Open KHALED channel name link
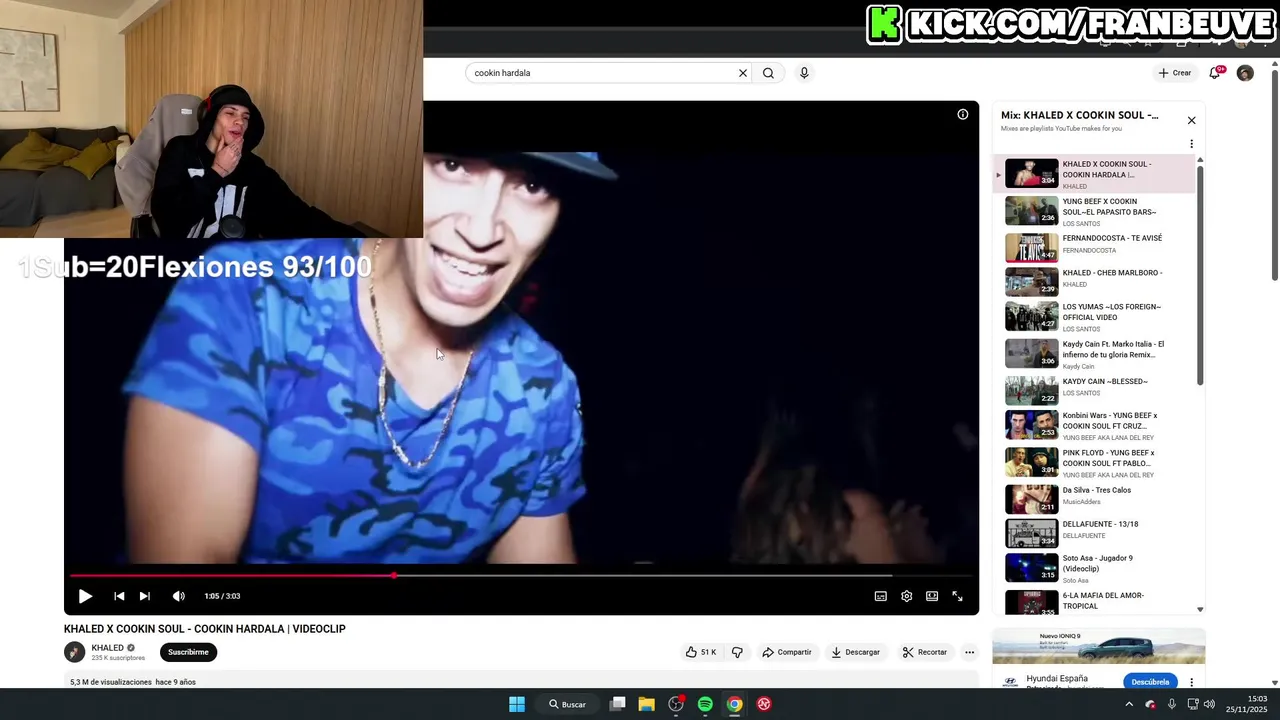This screenshot has width=1280, height=720. coord(107,648)
